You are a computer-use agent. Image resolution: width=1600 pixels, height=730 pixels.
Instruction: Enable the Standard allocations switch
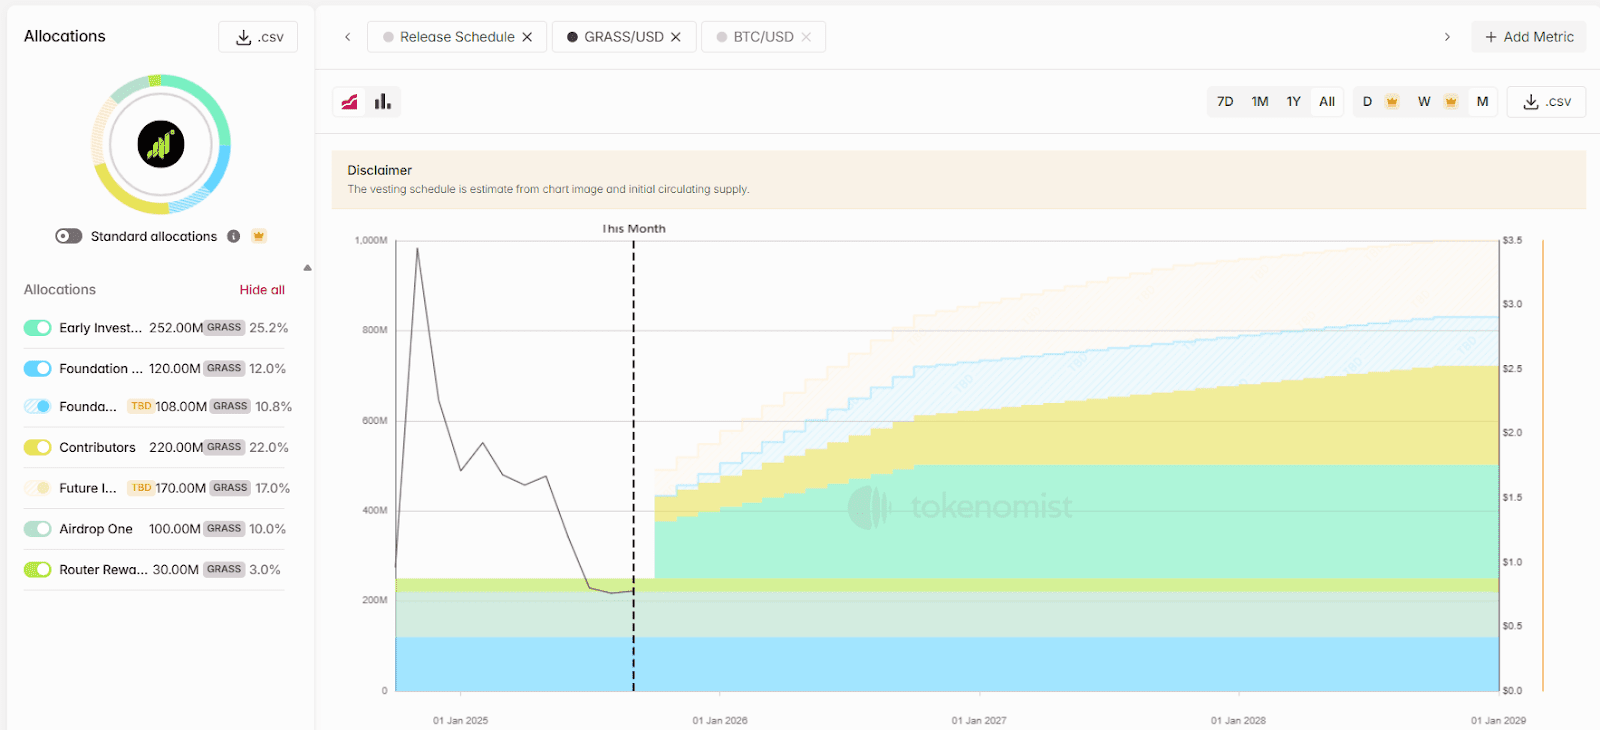click(69, 237)
